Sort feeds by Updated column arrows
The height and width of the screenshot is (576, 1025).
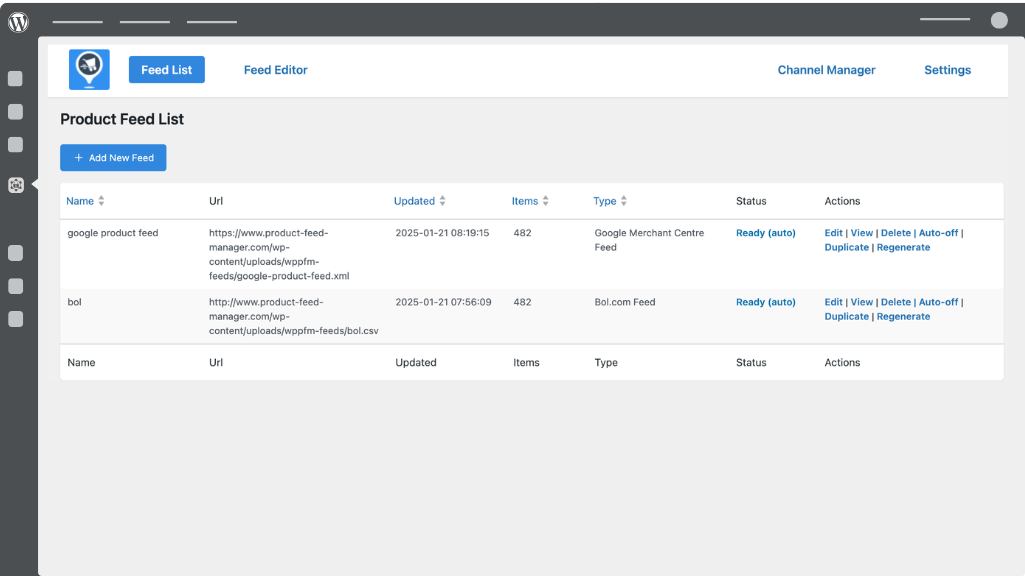tap(443, 201)
